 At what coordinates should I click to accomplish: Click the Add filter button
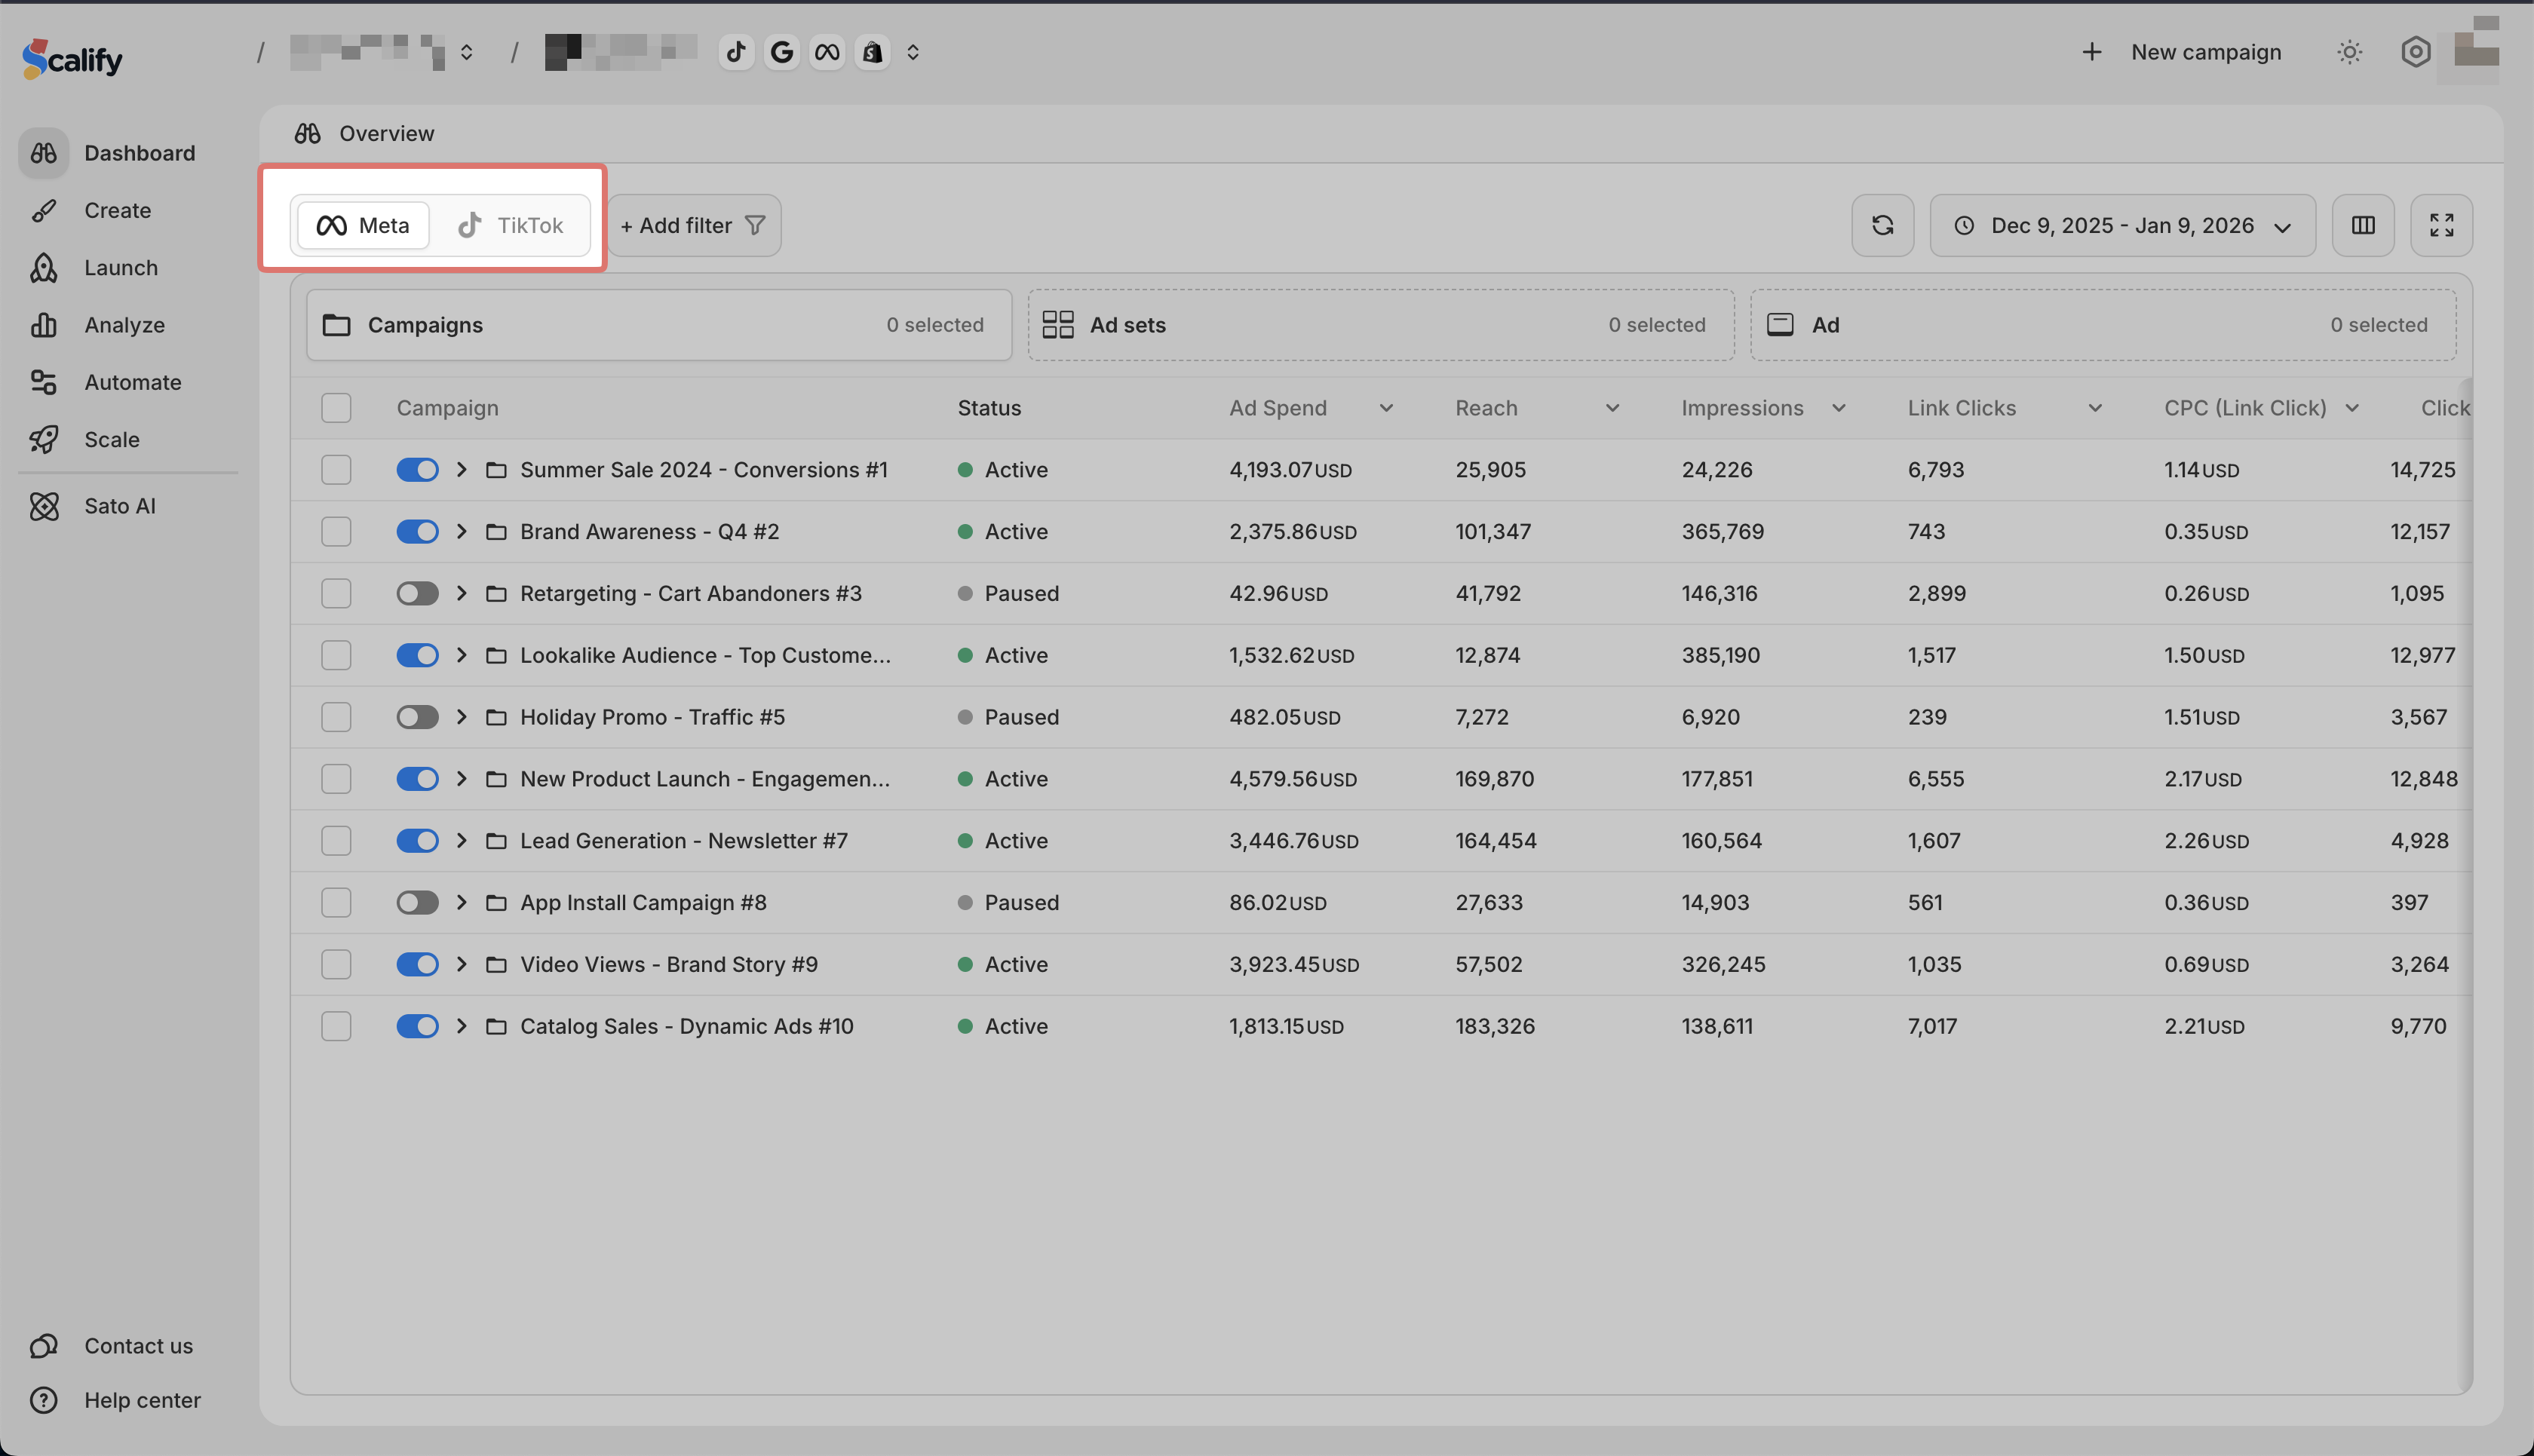click(693, 225)
